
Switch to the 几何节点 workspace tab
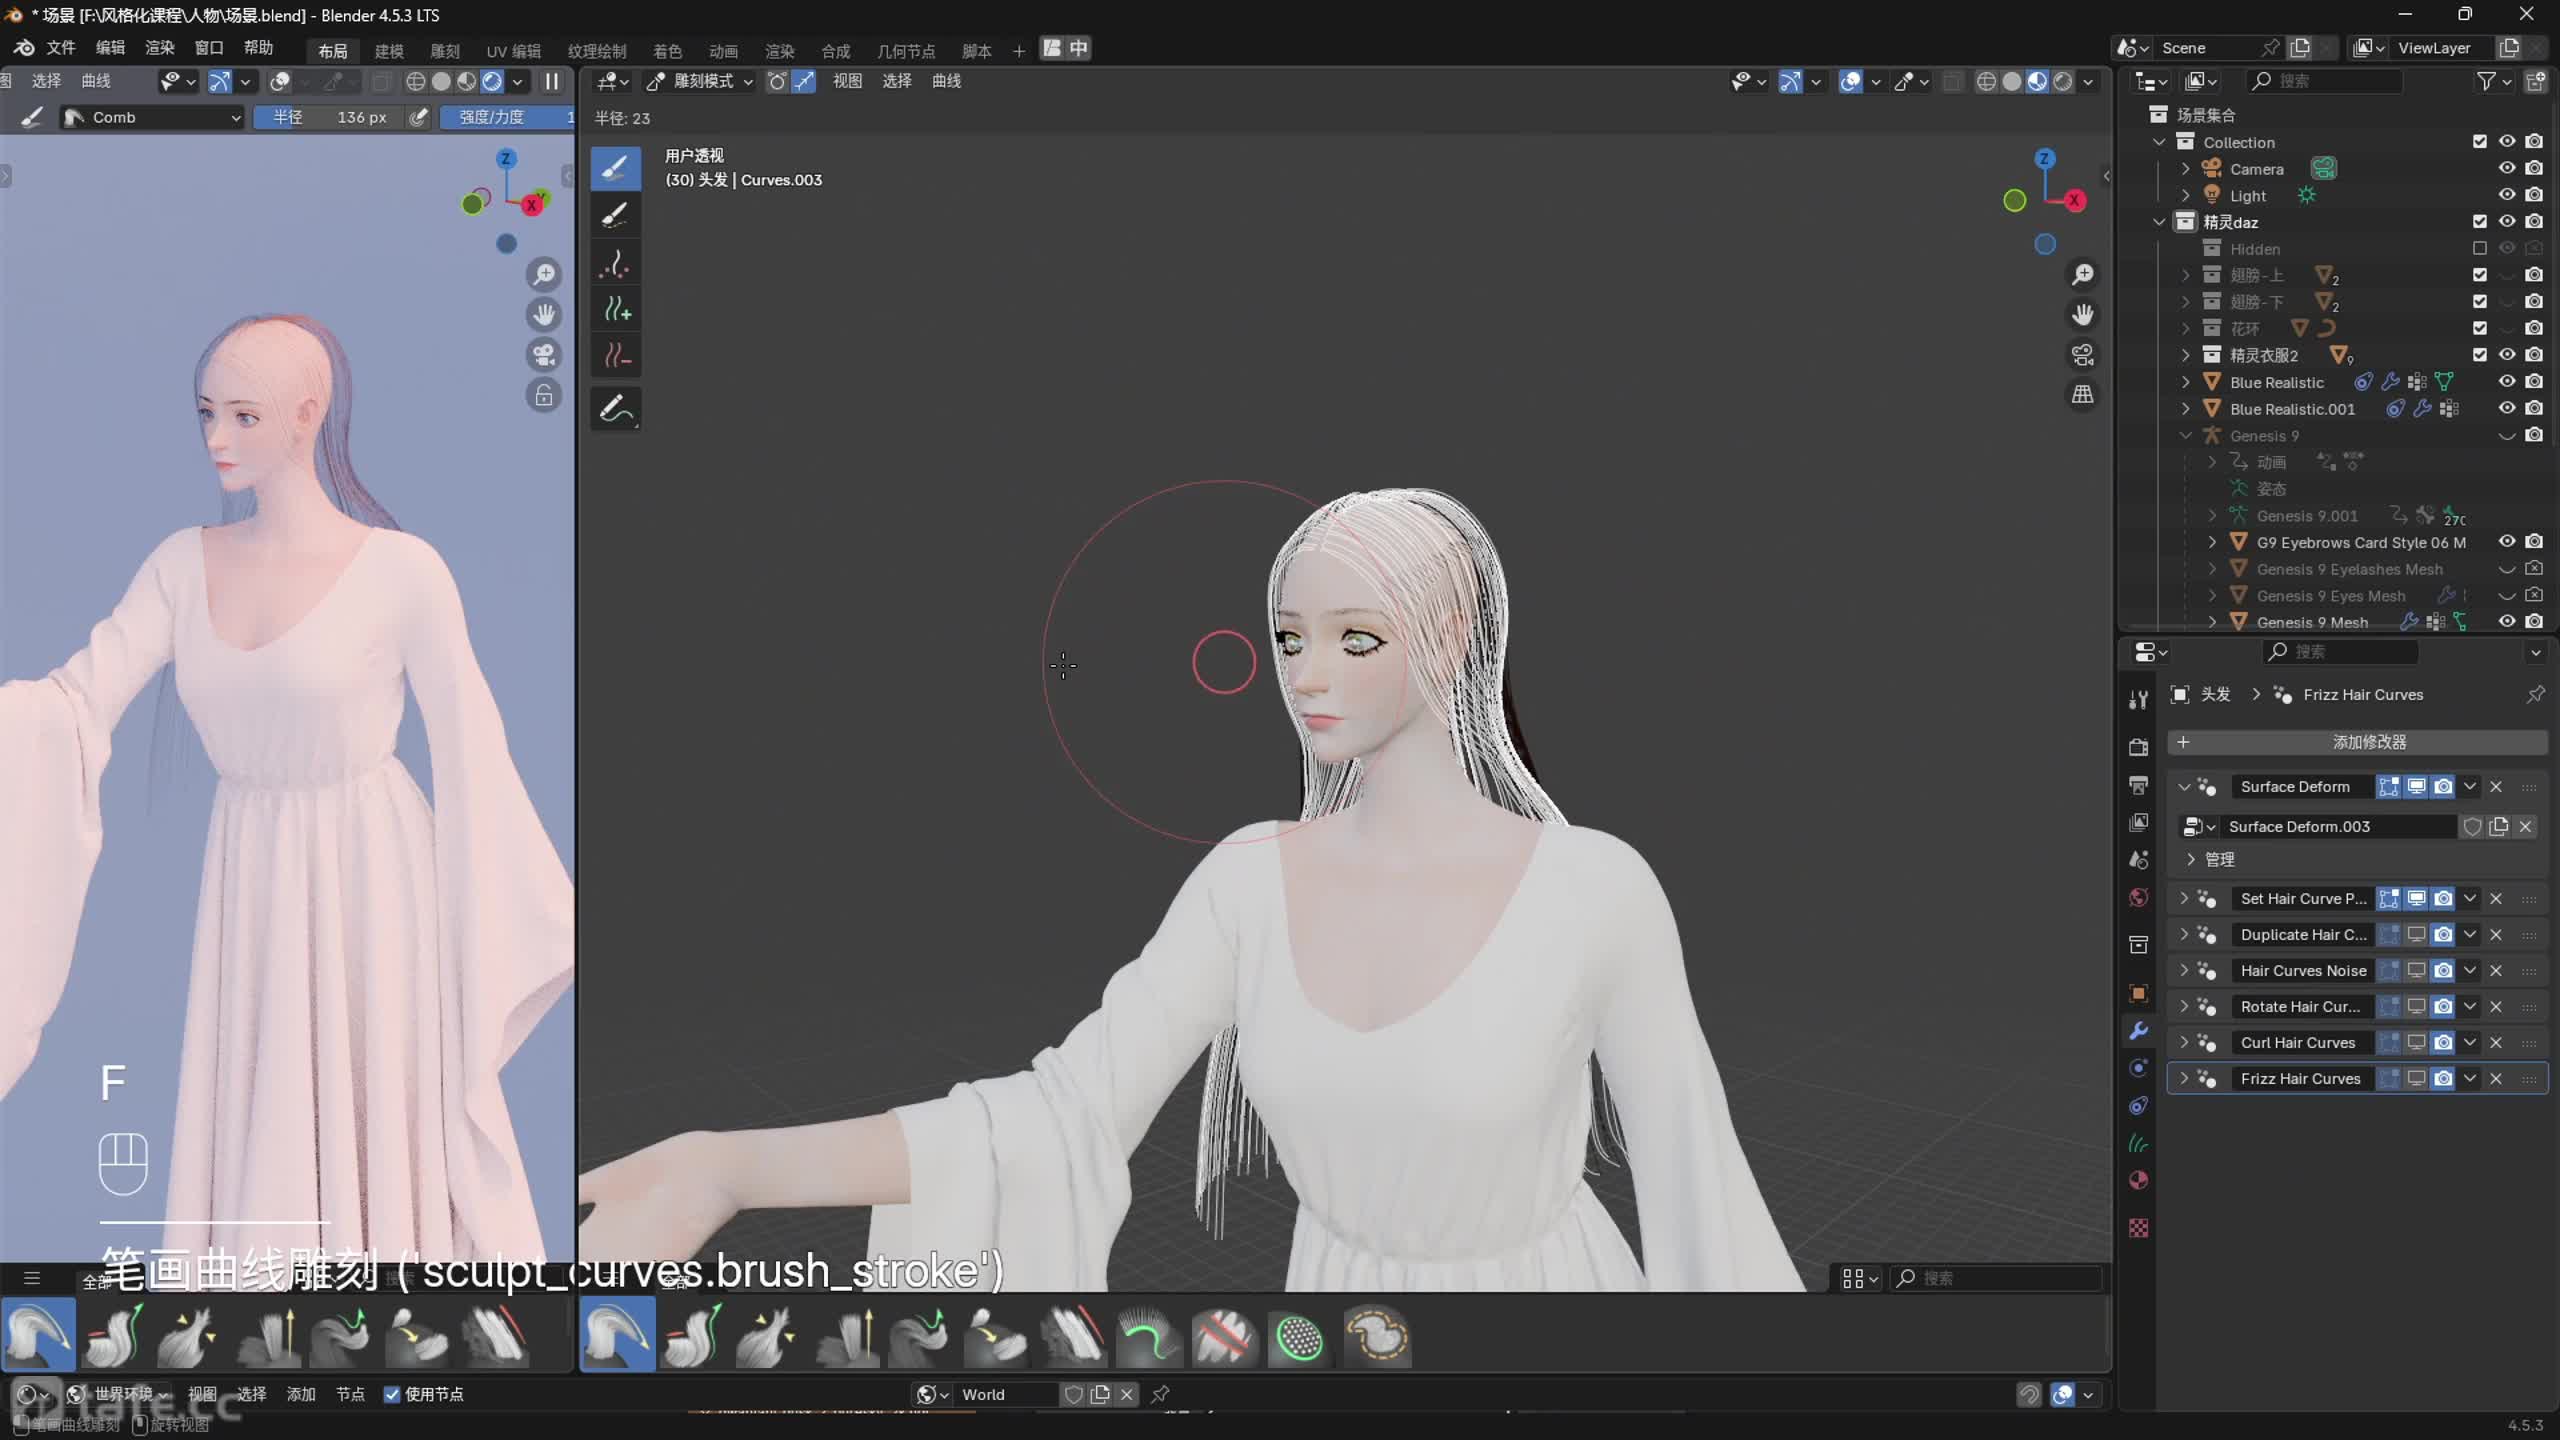[905, 51]
